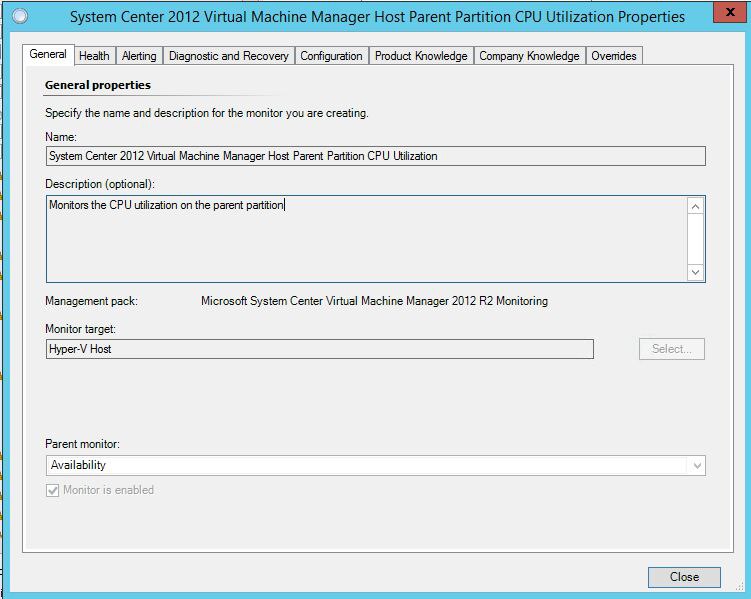This screenshot has height=599, width=751.
Task: Show the Overrides tab
Action: click(x=614, y=56)
